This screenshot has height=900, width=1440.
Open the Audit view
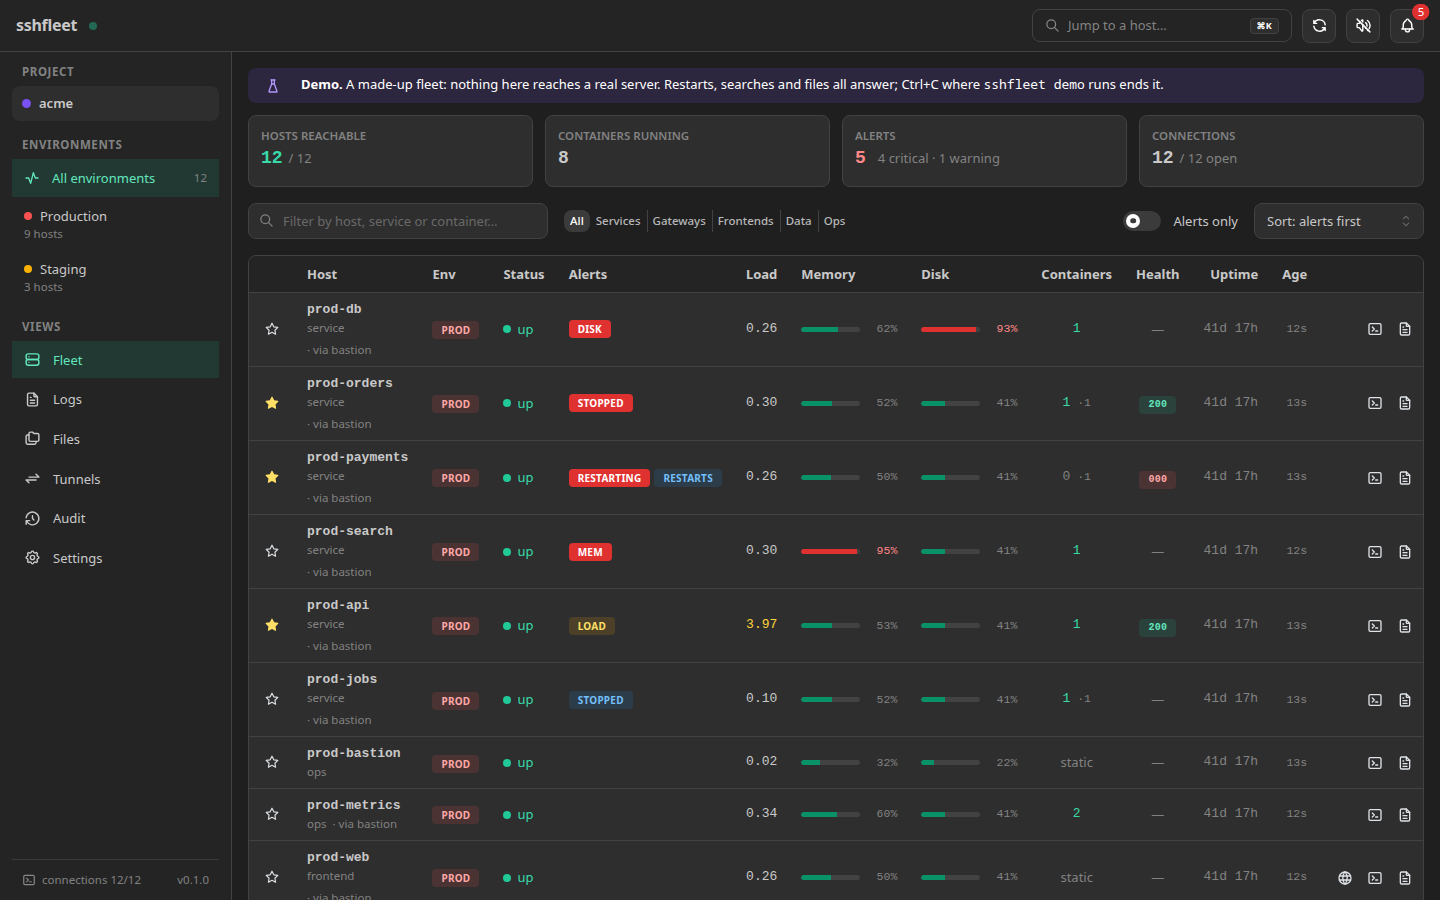[x=115, y=518]
